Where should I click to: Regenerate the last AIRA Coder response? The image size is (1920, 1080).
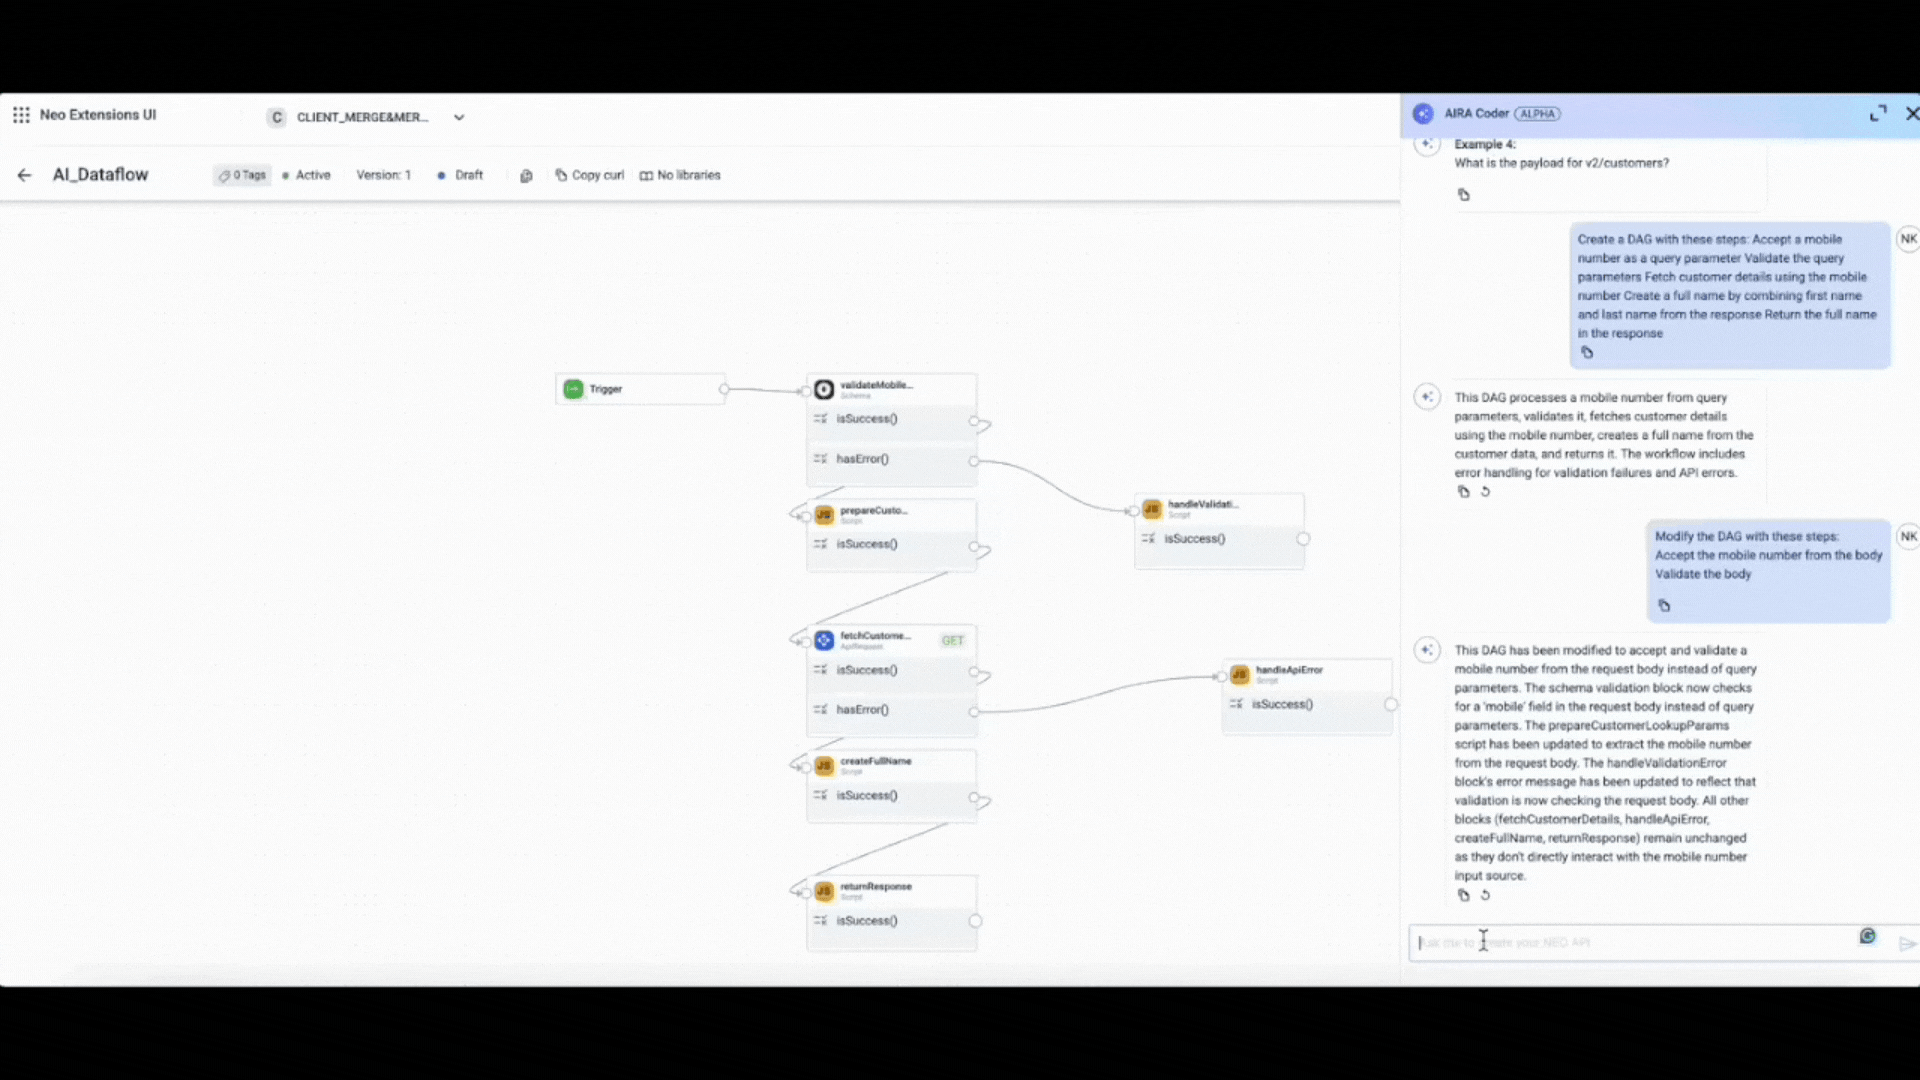[1485, 896]
